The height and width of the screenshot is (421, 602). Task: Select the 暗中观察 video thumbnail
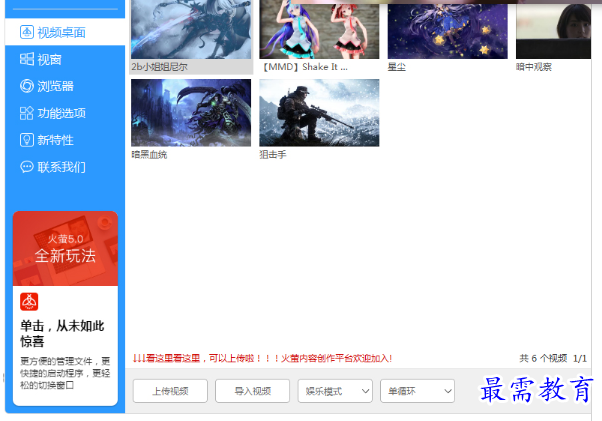pos(553,30)
